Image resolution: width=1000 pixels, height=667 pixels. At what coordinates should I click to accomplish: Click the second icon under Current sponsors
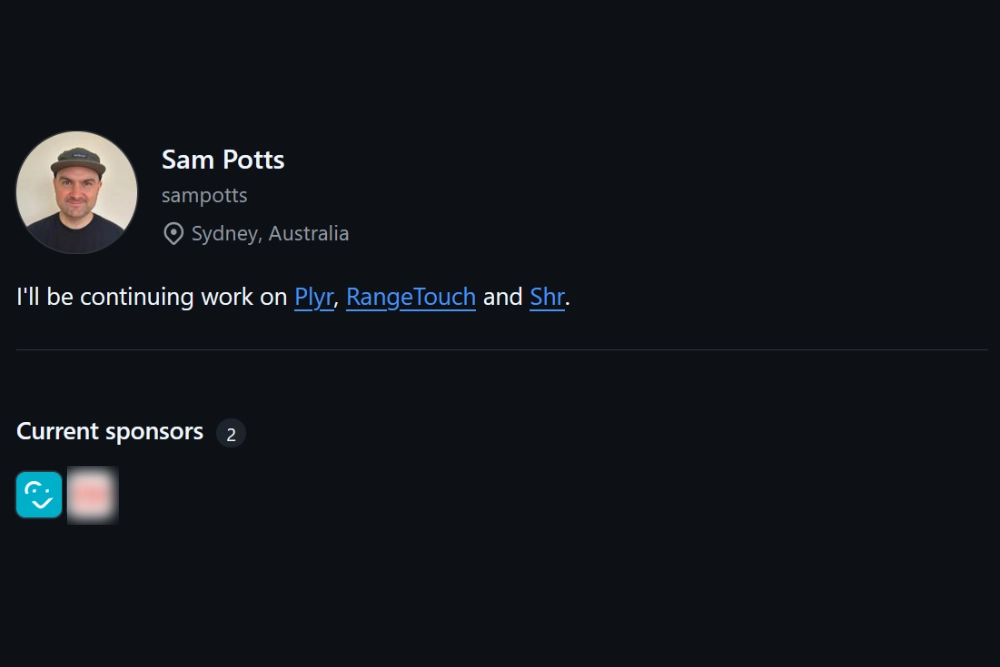pyautogui.click(x=92, y=495)
